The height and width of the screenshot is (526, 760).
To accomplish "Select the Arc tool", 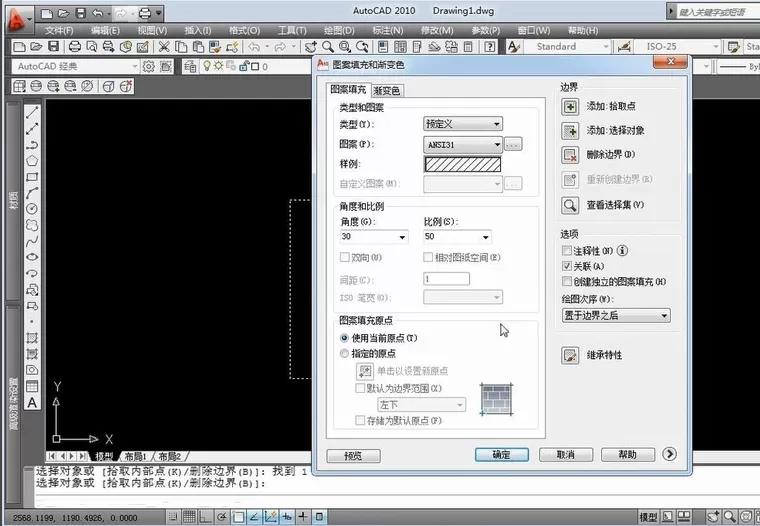I will [32, 193].
